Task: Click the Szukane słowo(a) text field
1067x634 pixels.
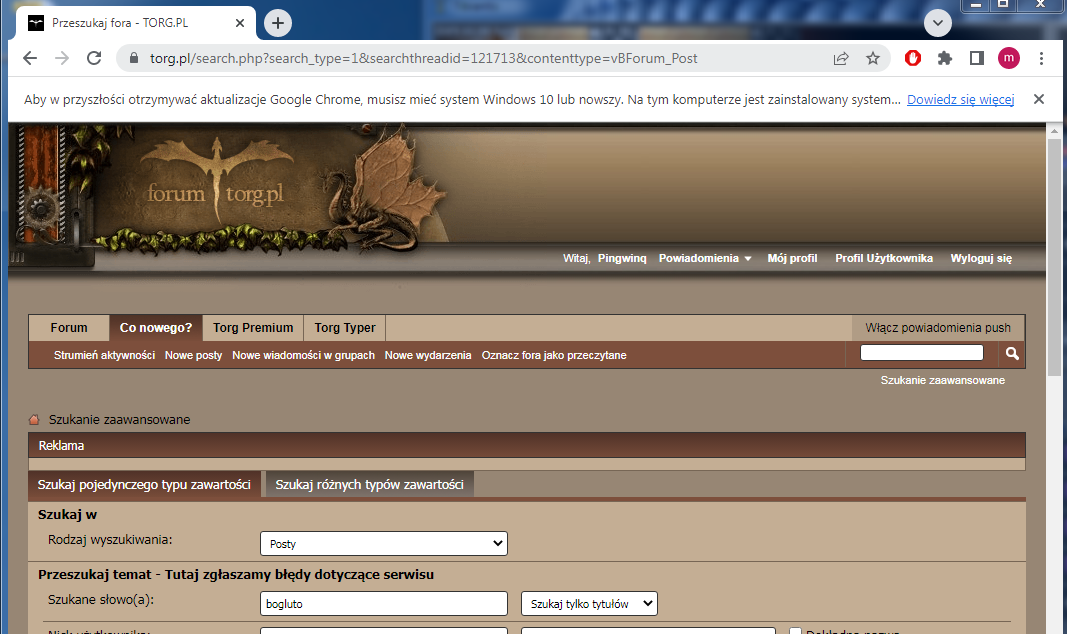Action: [384, 603]
